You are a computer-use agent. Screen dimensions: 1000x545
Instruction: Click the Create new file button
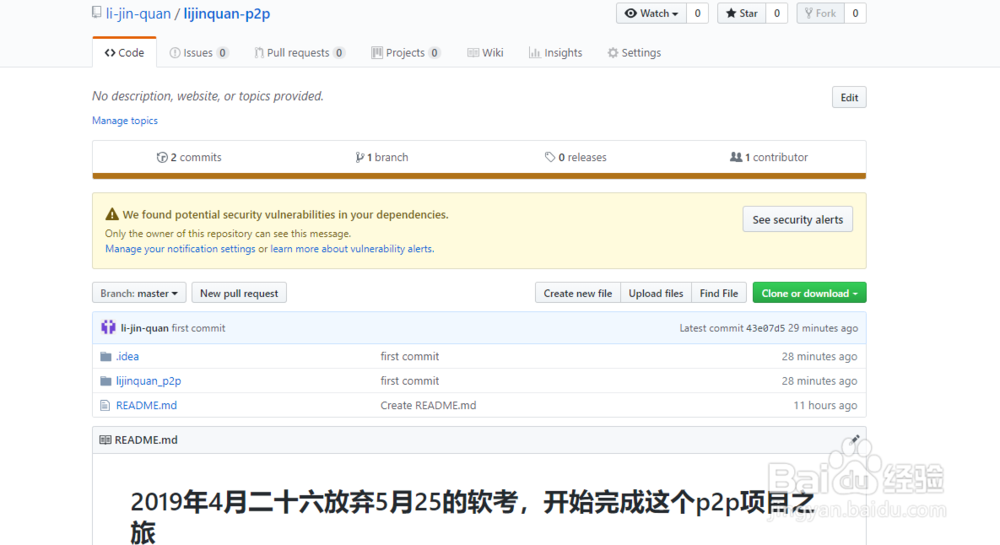578,293
